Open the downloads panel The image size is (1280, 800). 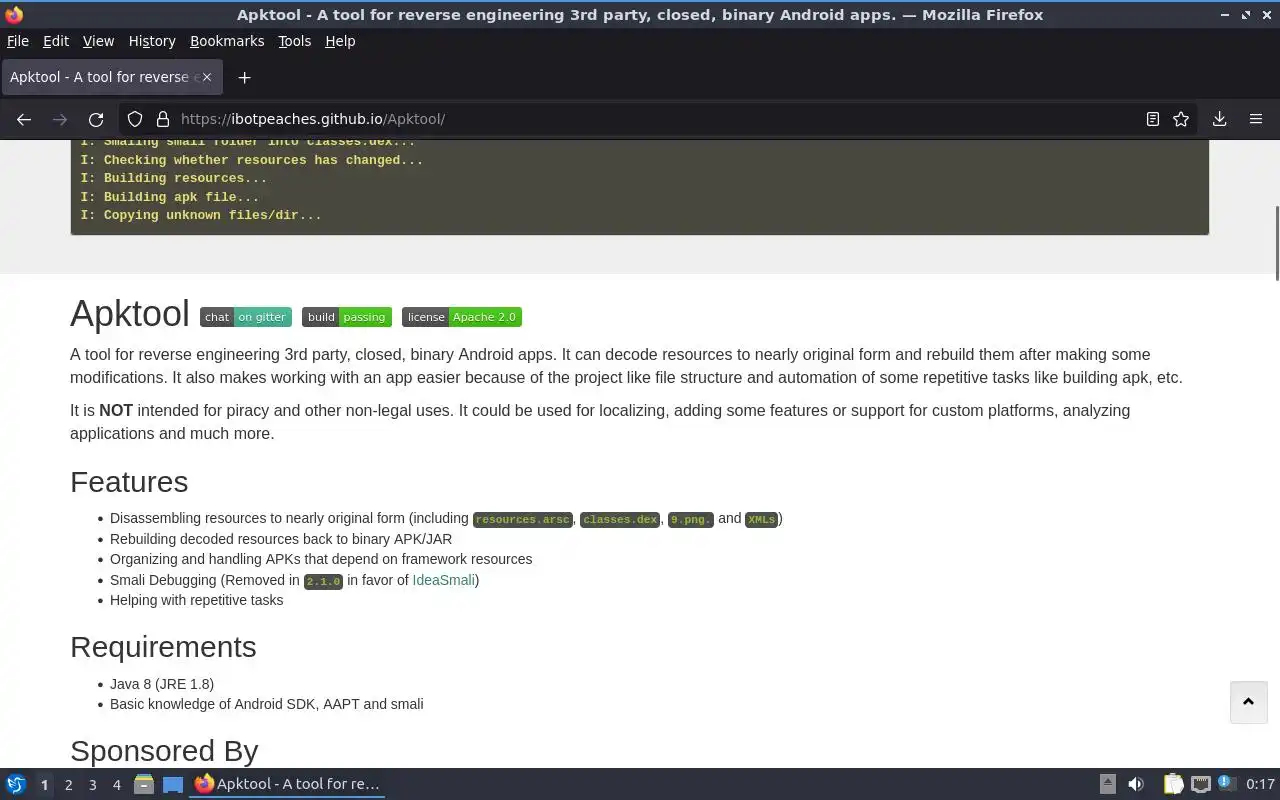click(1220, 119)
